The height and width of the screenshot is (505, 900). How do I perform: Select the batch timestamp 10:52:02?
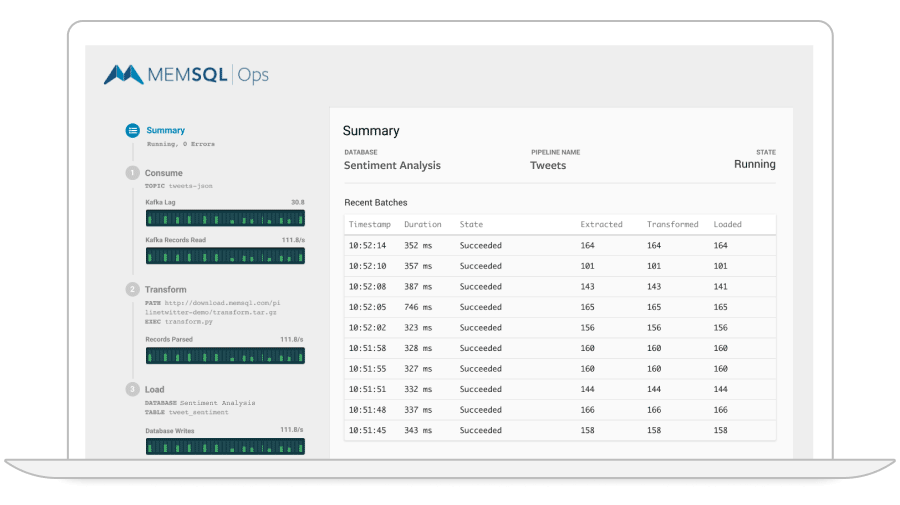tap(367, 328)
